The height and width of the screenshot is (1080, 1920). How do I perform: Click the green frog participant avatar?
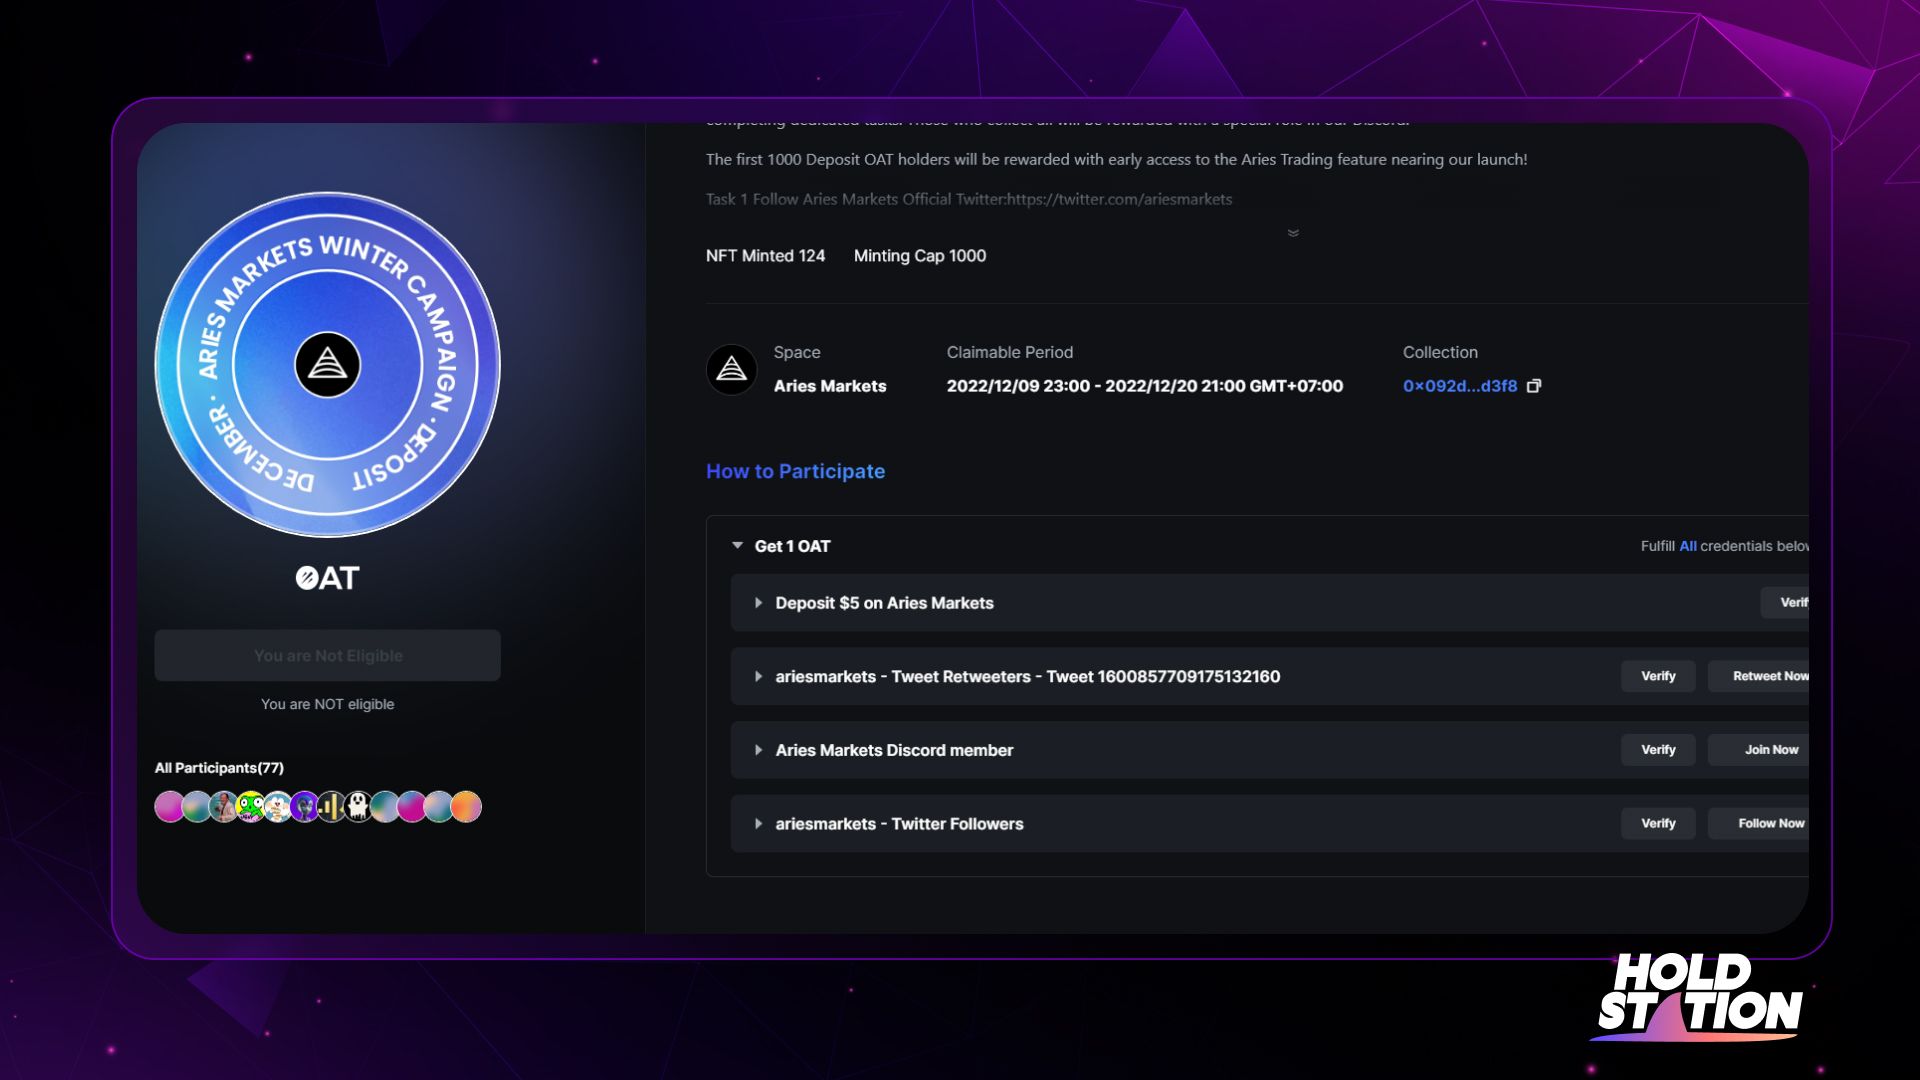point(250,807)
